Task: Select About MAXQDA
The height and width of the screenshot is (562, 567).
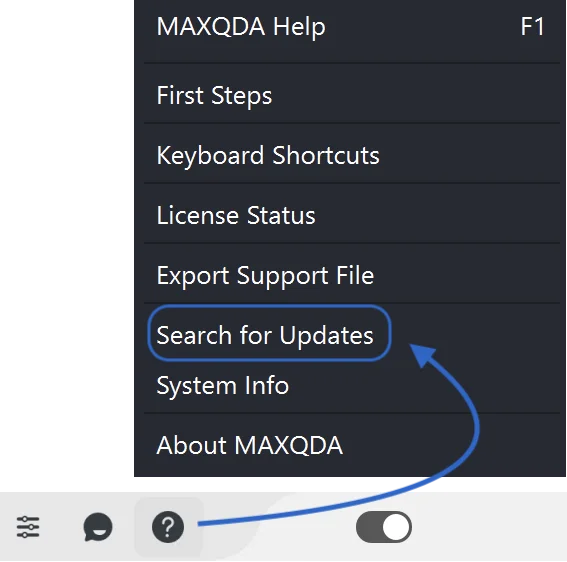Action: pyautogui.click(x=350, y=445)
